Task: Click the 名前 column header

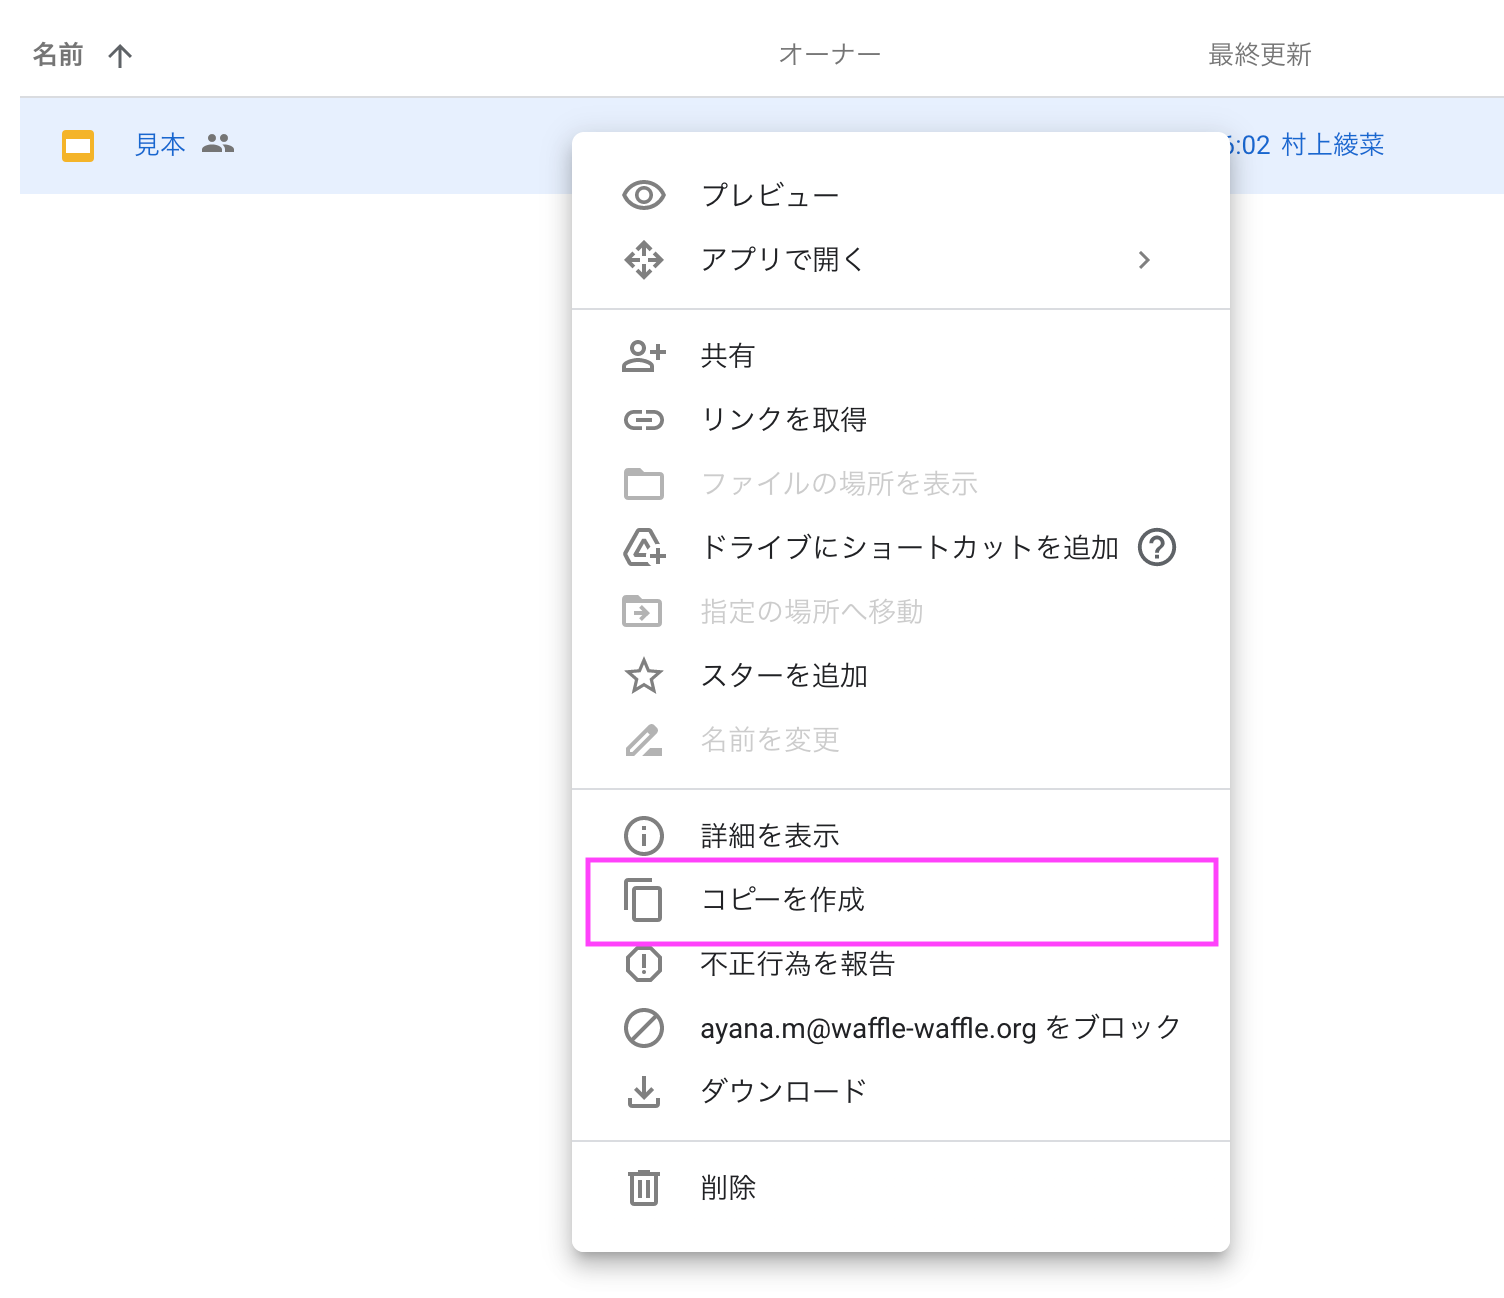Action: pyautogui.click(x=58, y=55)
